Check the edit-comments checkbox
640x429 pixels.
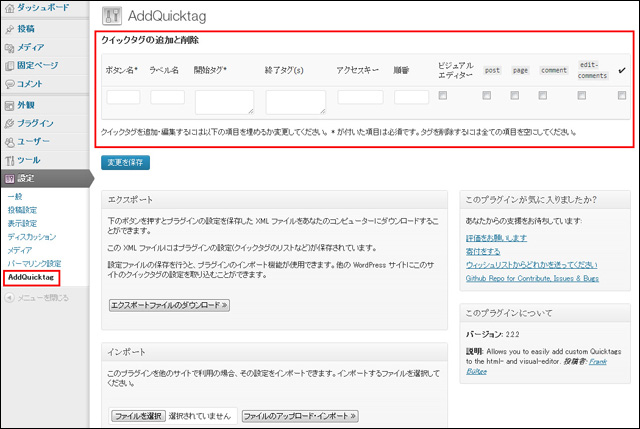click(583, 96)
